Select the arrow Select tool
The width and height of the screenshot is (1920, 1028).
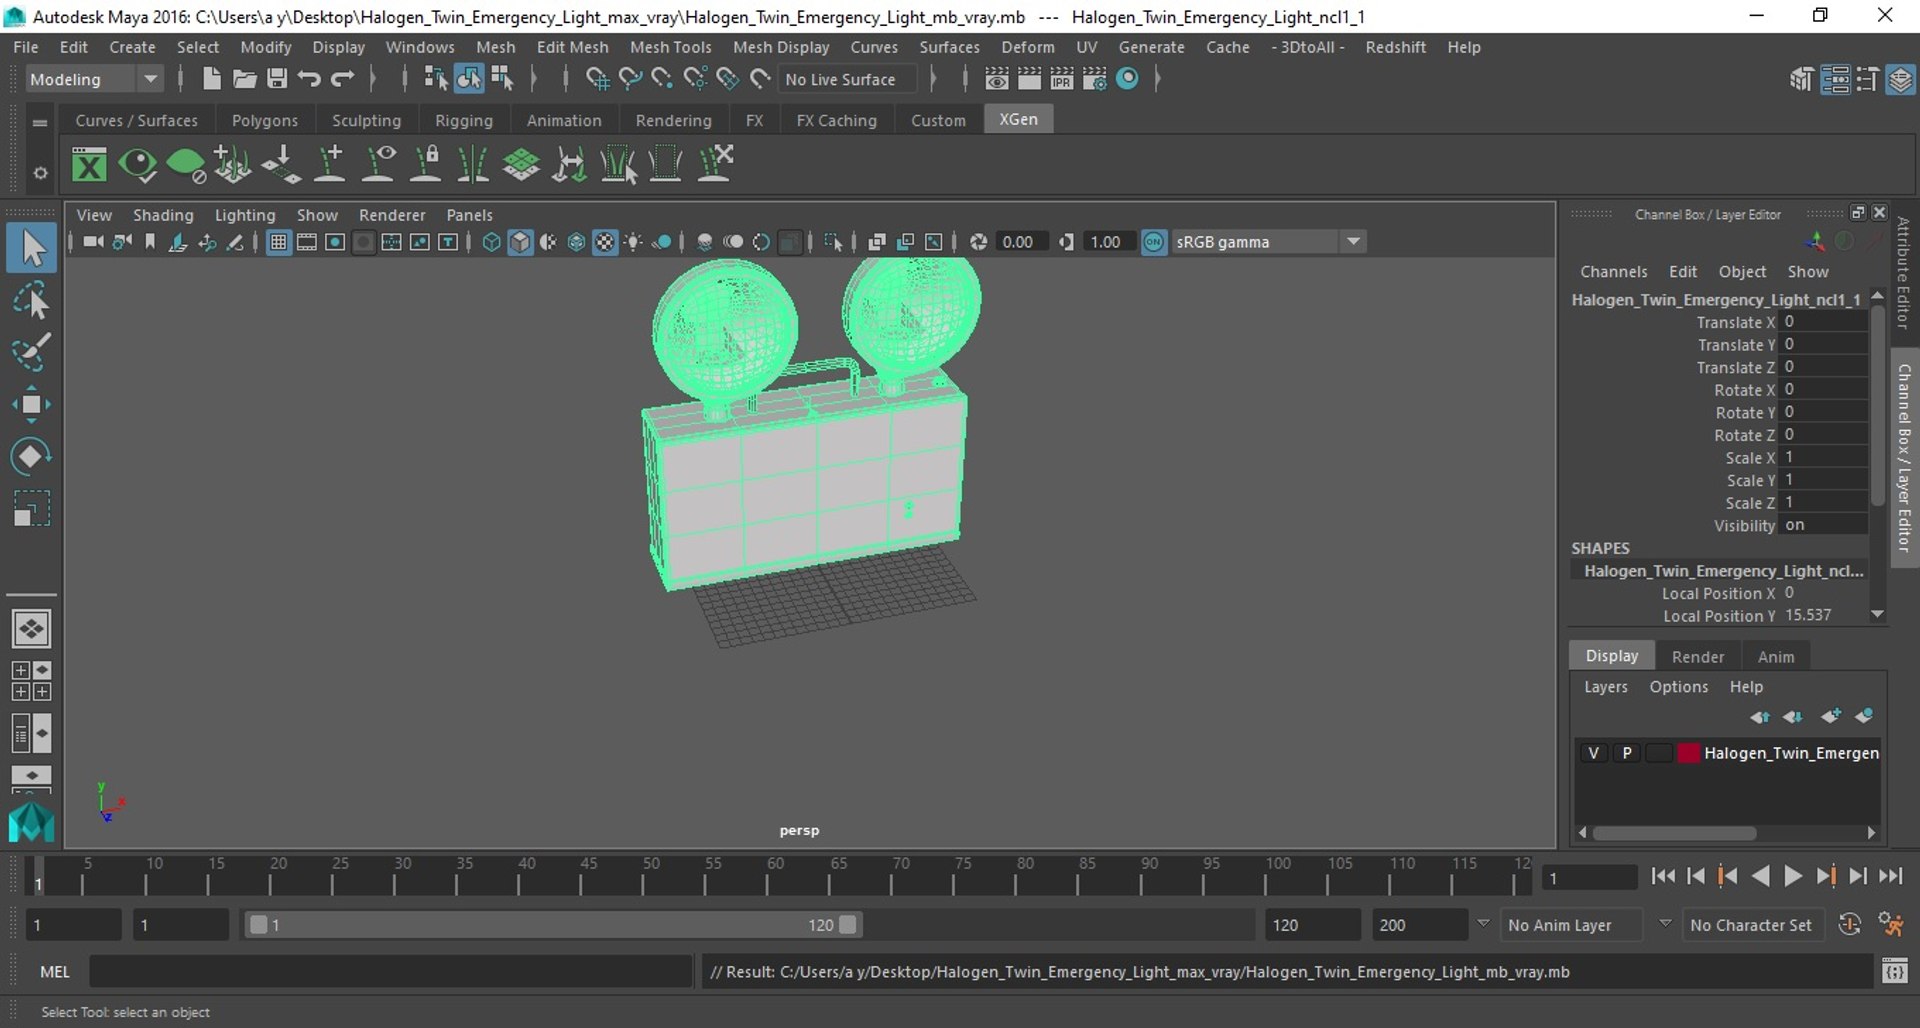[31, 248]
